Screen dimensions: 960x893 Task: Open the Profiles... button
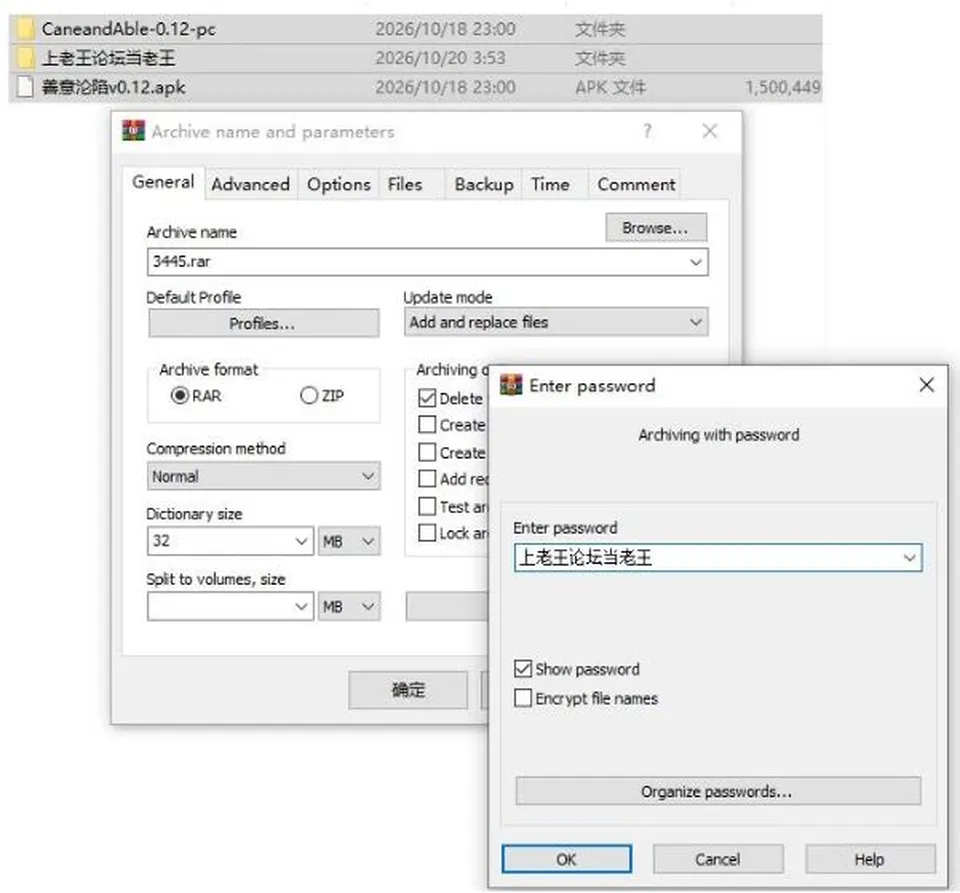263,323
